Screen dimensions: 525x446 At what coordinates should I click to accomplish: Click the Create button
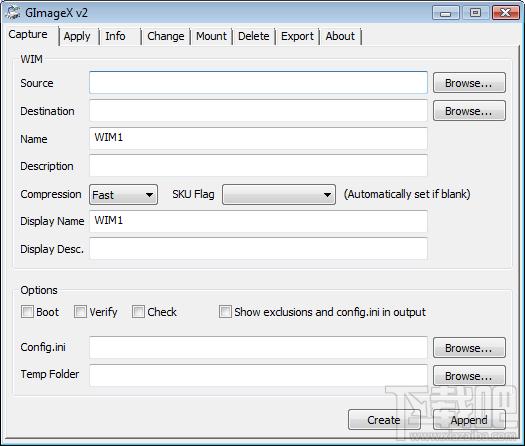384,420
